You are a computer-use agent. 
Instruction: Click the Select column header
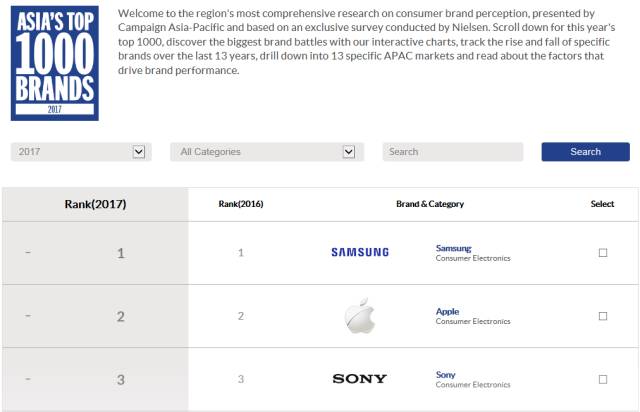point(602,204)
